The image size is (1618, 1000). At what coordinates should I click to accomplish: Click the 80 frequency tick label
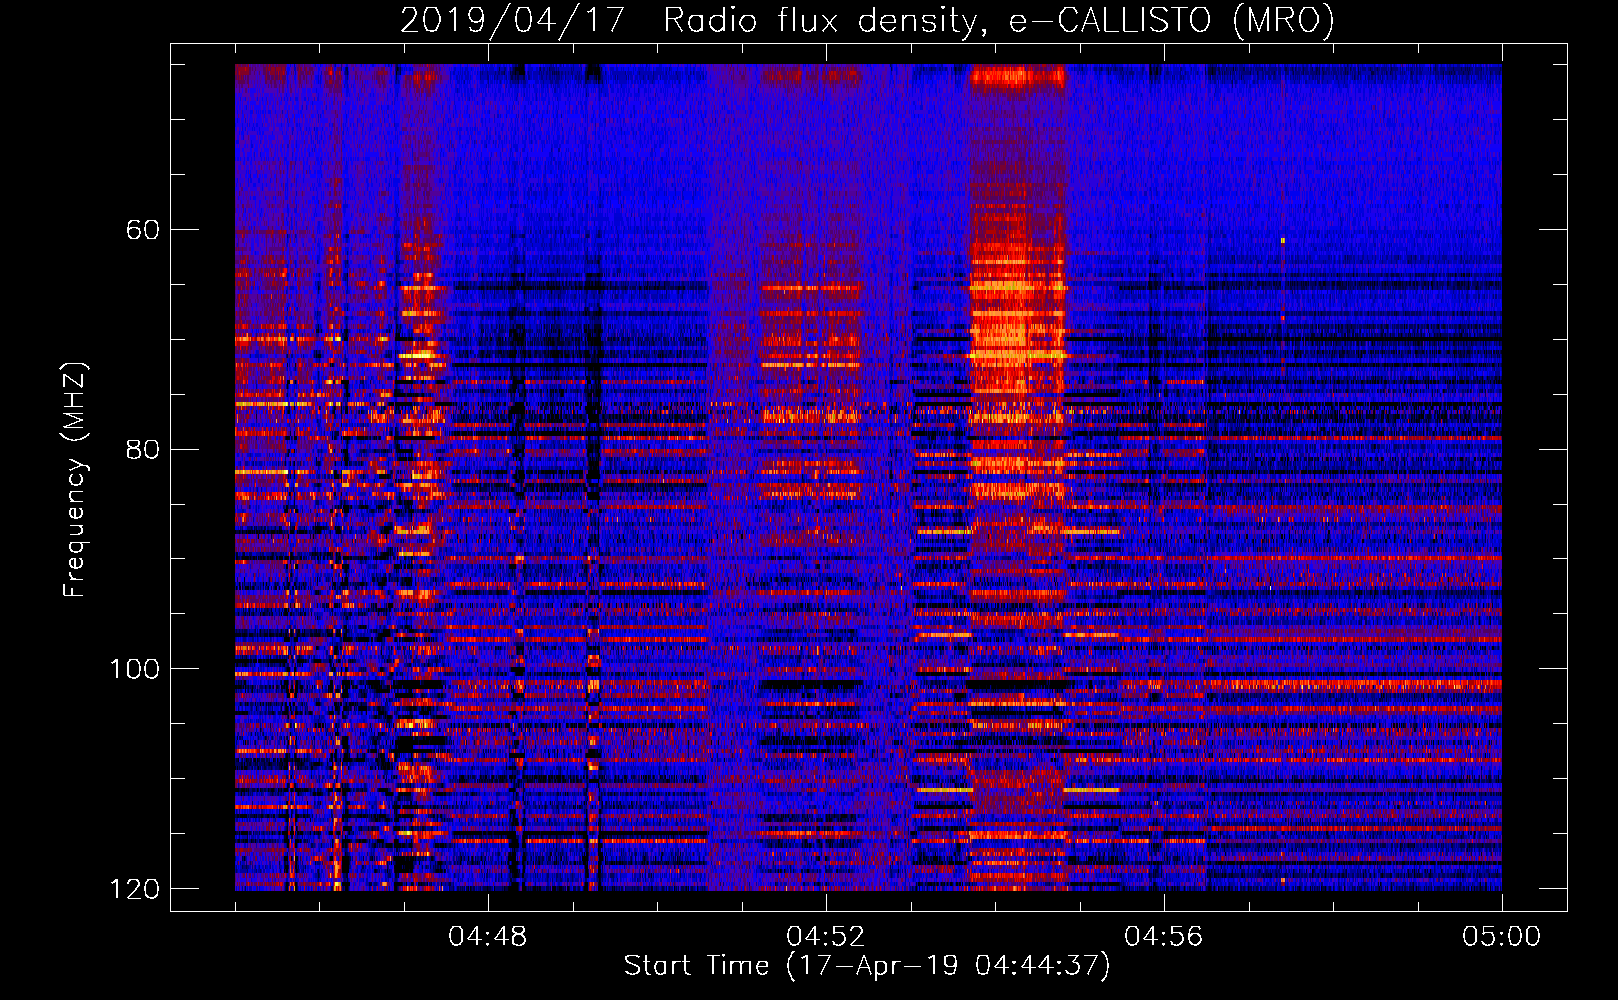(x=143, y=449)
